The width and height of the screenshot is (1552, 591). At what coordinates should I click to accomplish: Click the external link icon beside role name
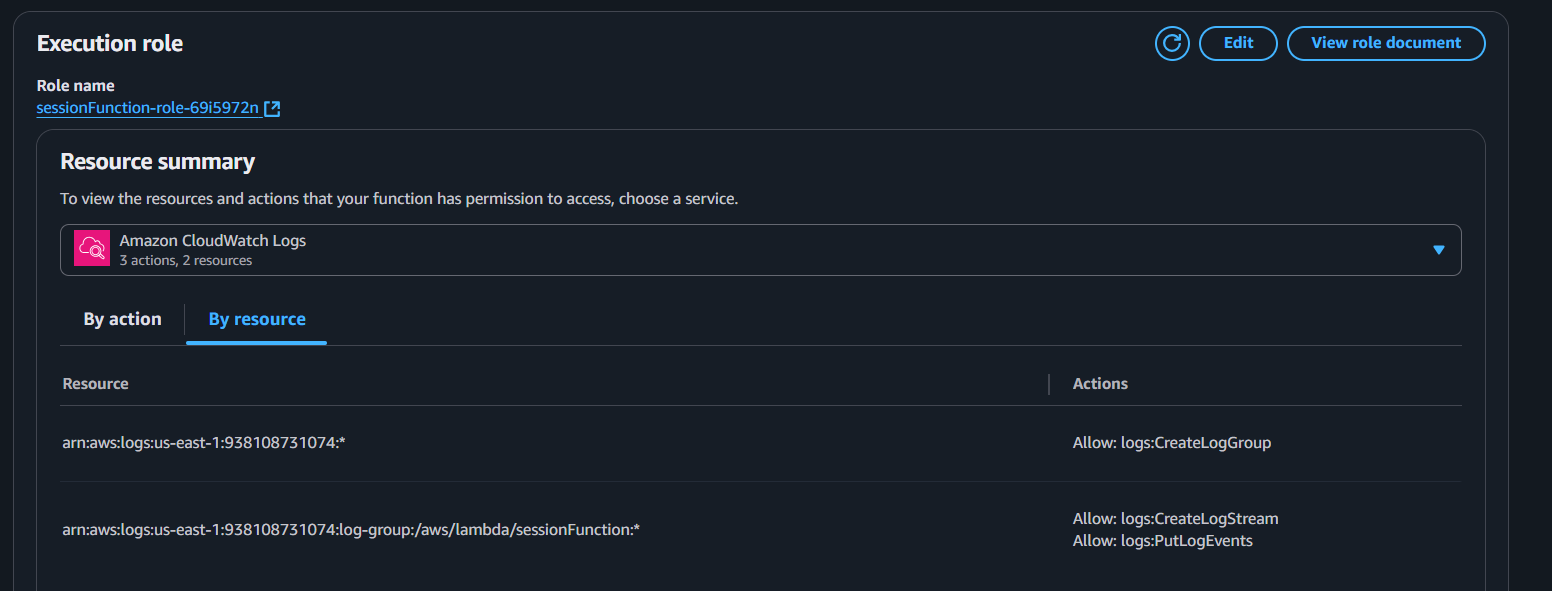272,108
